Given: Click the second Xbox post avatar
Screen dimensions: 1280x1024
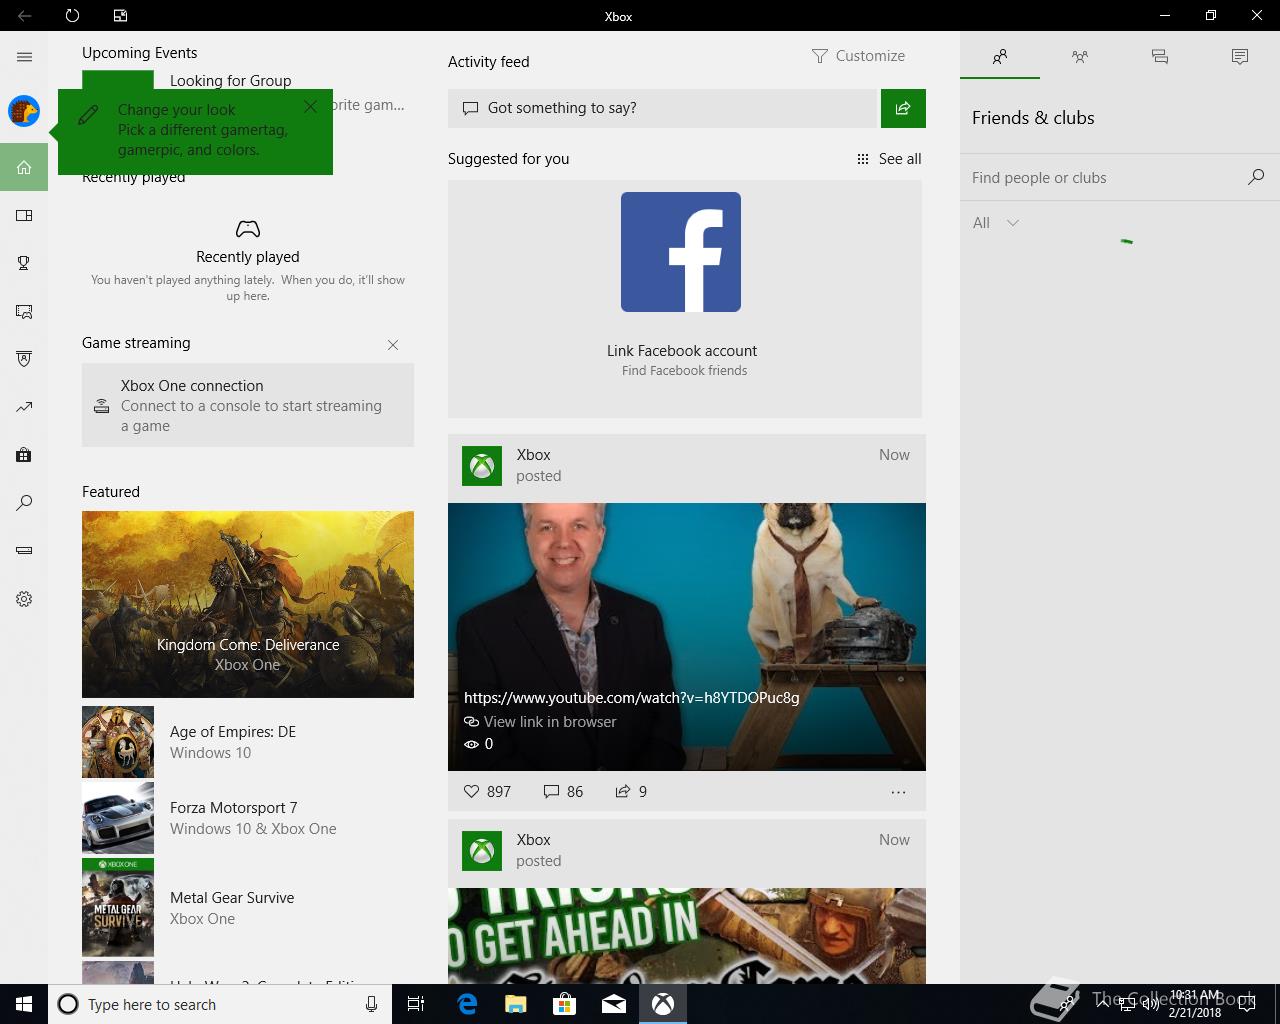Looking at the screenshot, I should coord(482,851).
